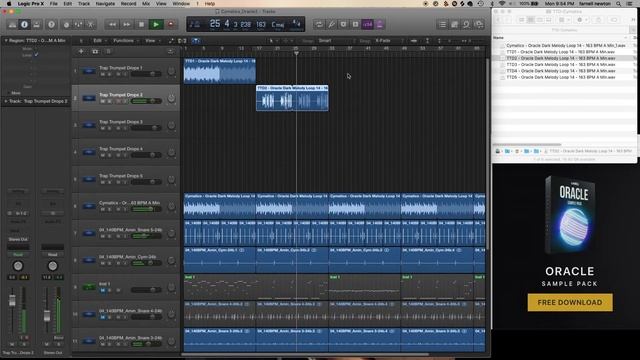Click the Fast Forward transport button
The width and height of the screenshot is (640, 360).
(127, 24)
